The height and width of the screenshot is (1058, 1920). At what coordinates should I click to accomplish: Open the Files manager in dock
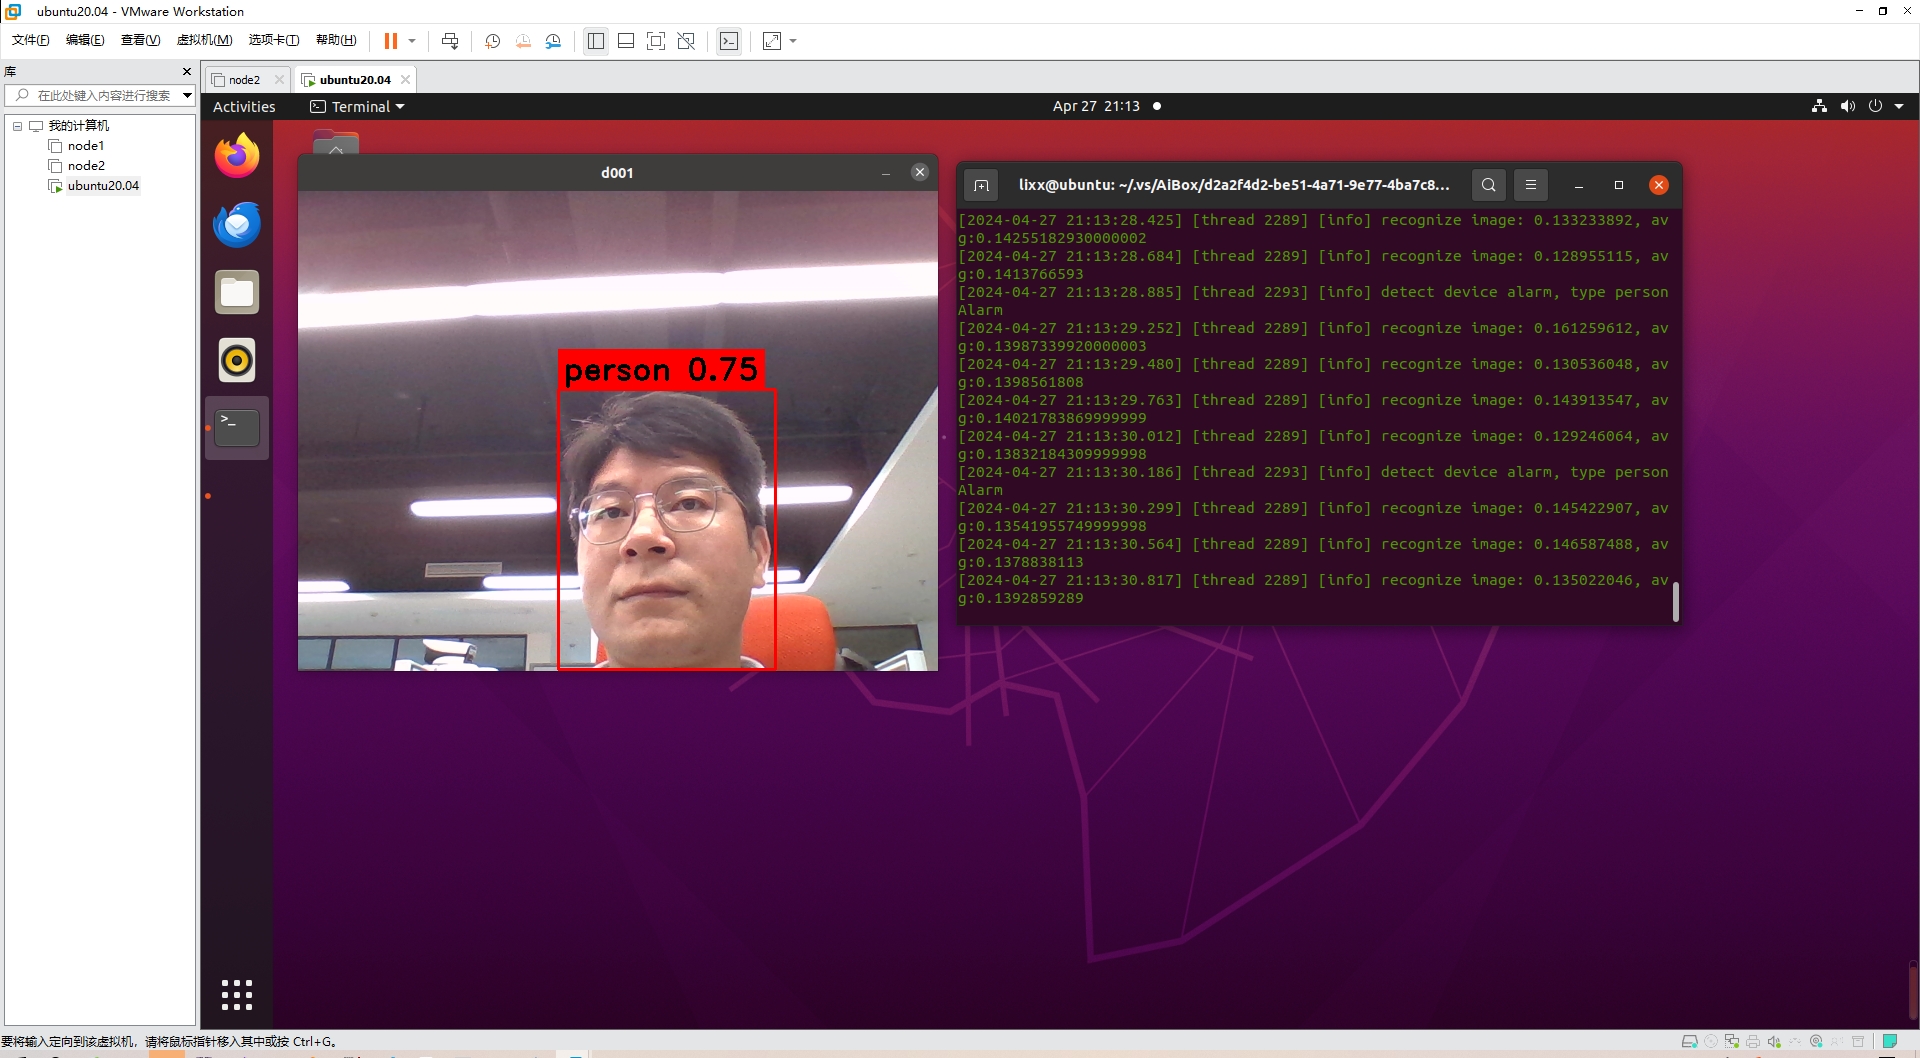pyautogui.click(x=237, y=292)
